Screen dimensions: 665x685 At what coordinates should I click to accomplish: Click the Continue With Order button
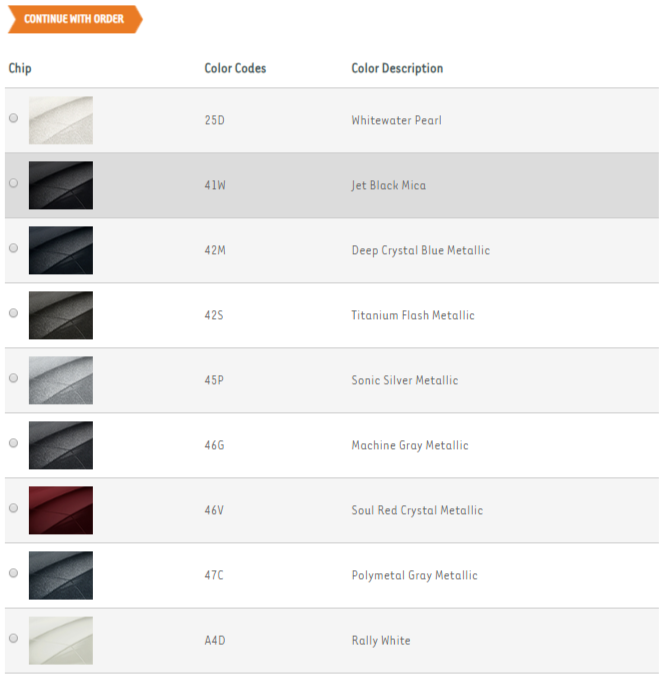click(74, 19)
